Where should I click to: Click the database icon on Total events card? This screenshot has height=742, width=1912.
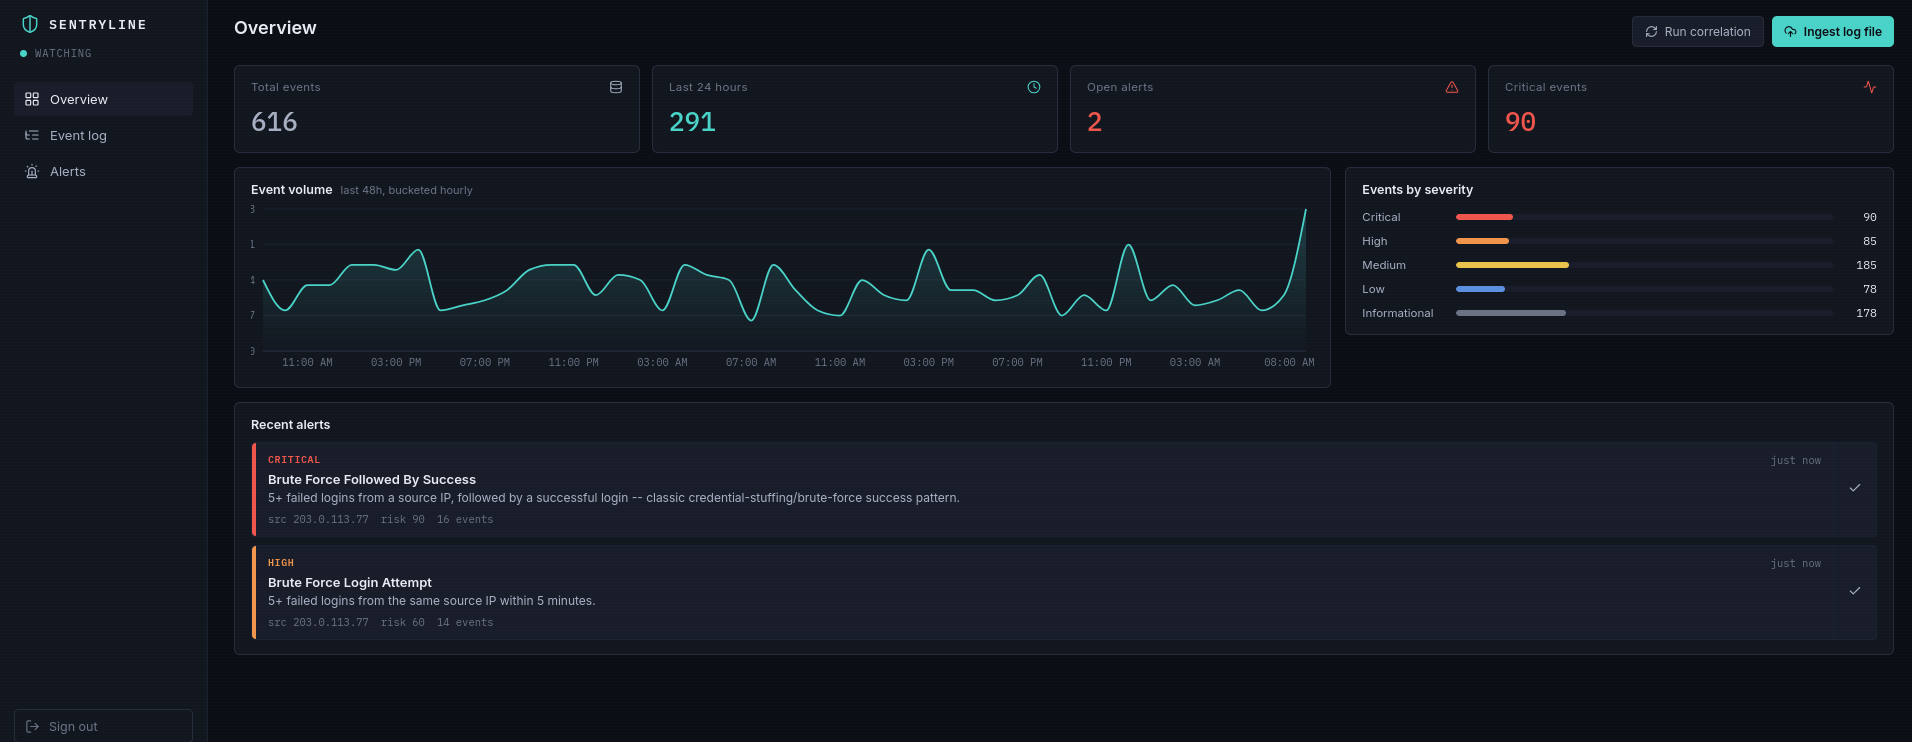click(x=616, y=87)
